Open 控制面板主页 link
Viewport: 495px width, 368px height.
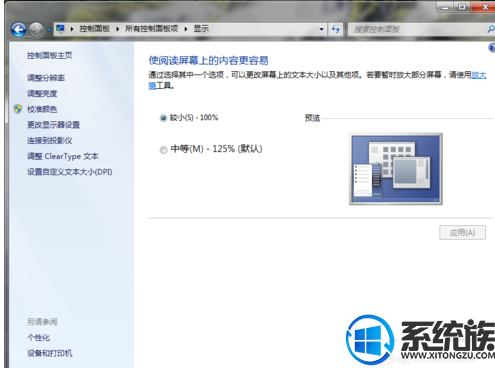(50, 55)
